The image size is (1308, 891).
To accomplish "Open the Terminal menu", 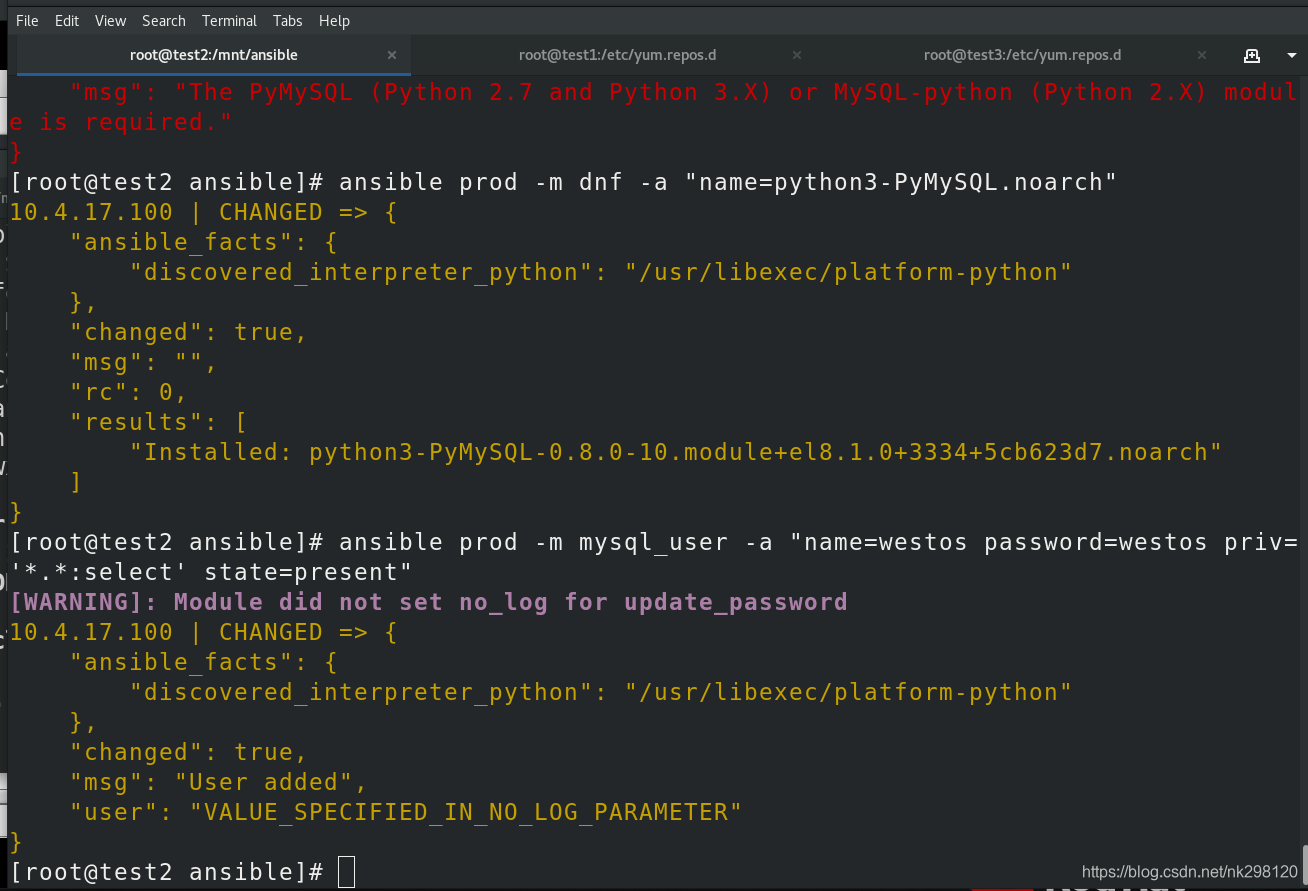I will (229, 20).
